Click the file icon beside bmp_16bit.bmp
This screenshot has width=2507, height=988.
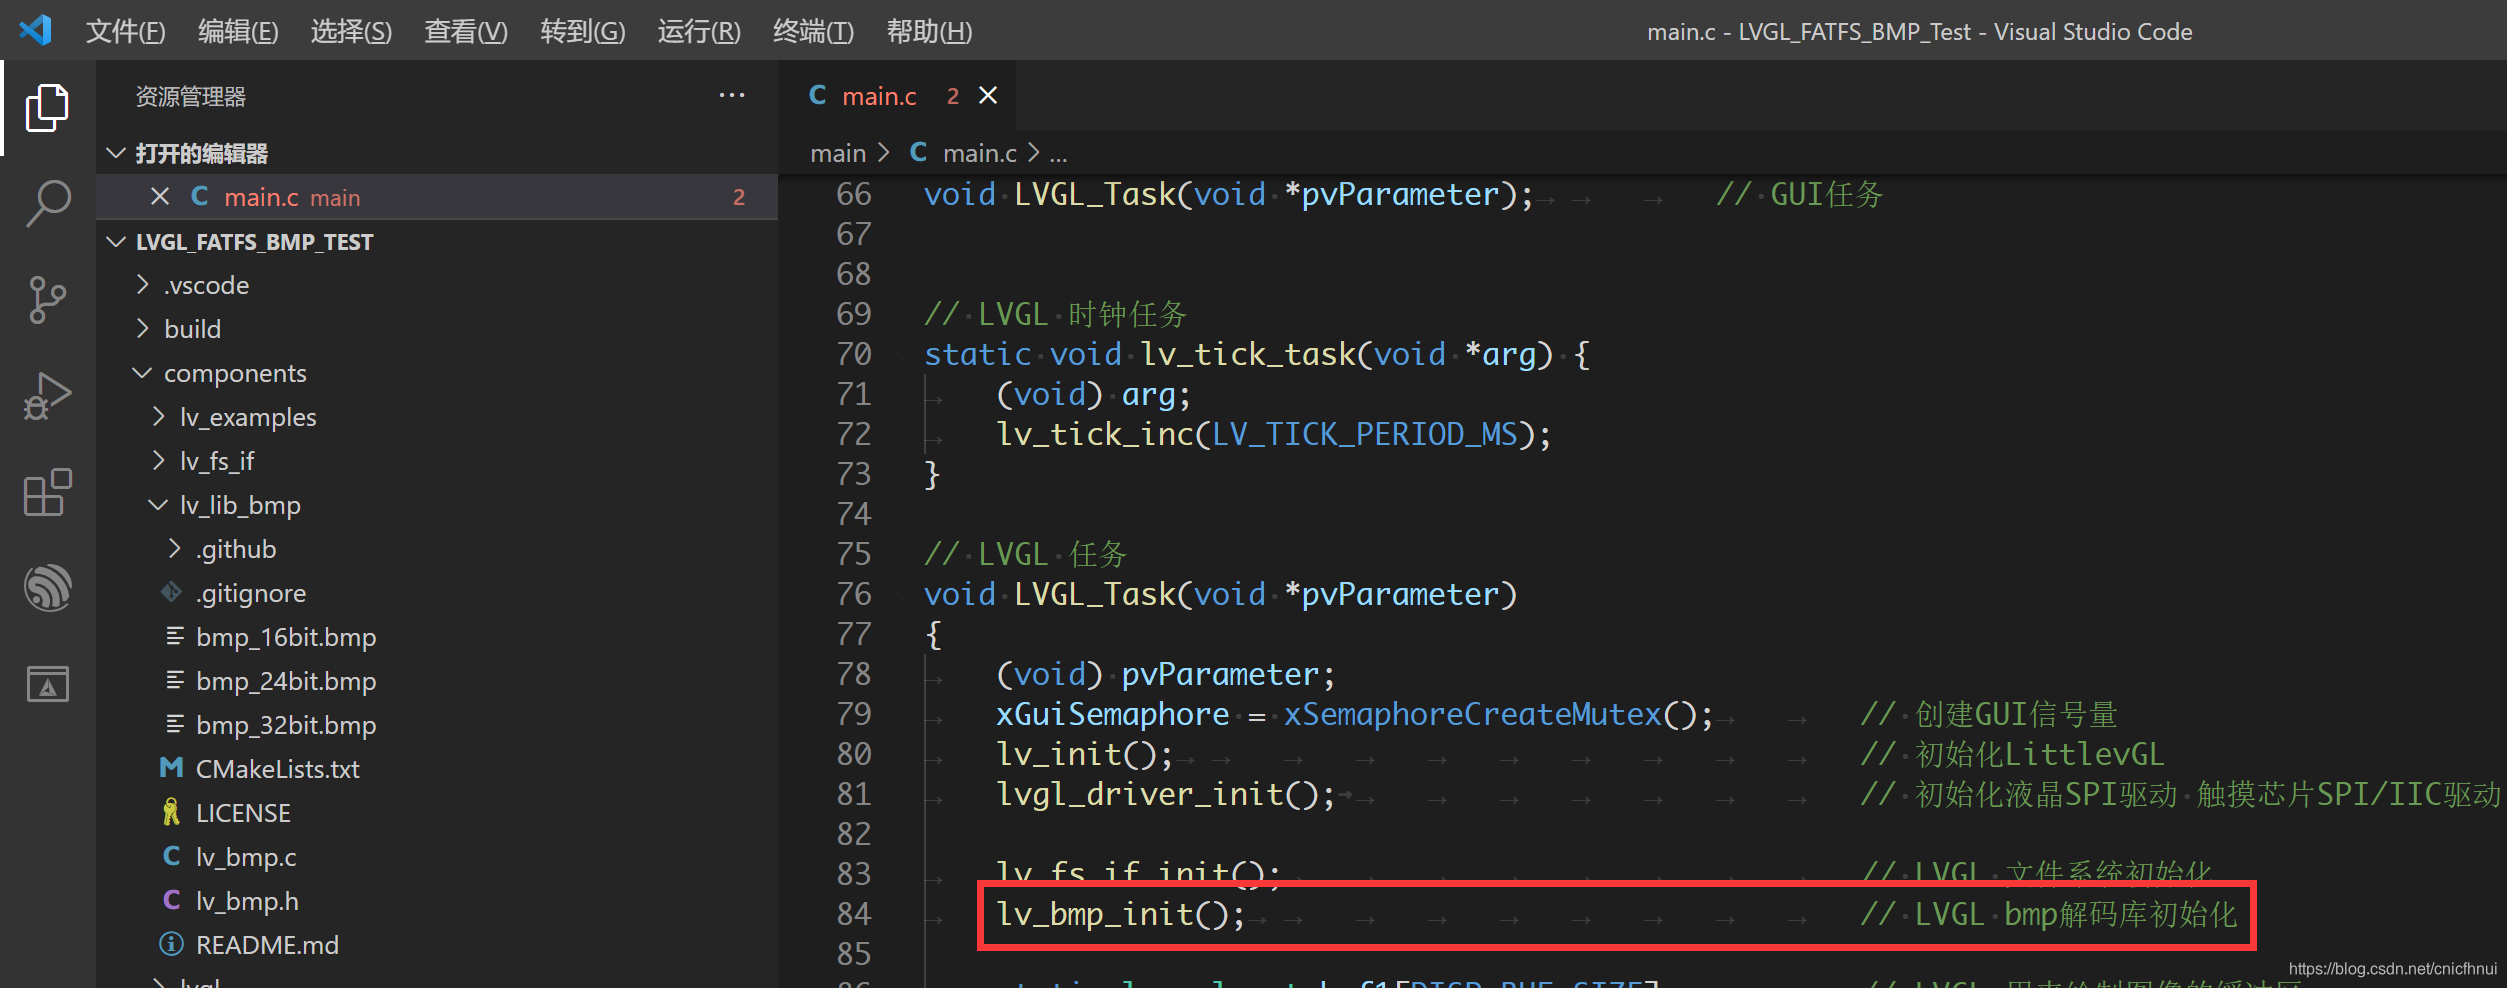(175, 637)
